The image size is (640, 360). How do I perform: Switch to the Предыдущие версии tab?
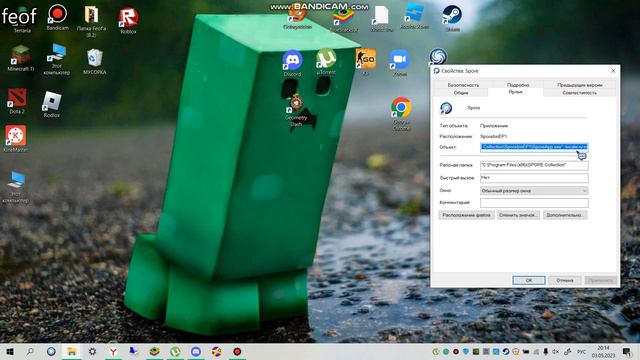pos(580,85)
